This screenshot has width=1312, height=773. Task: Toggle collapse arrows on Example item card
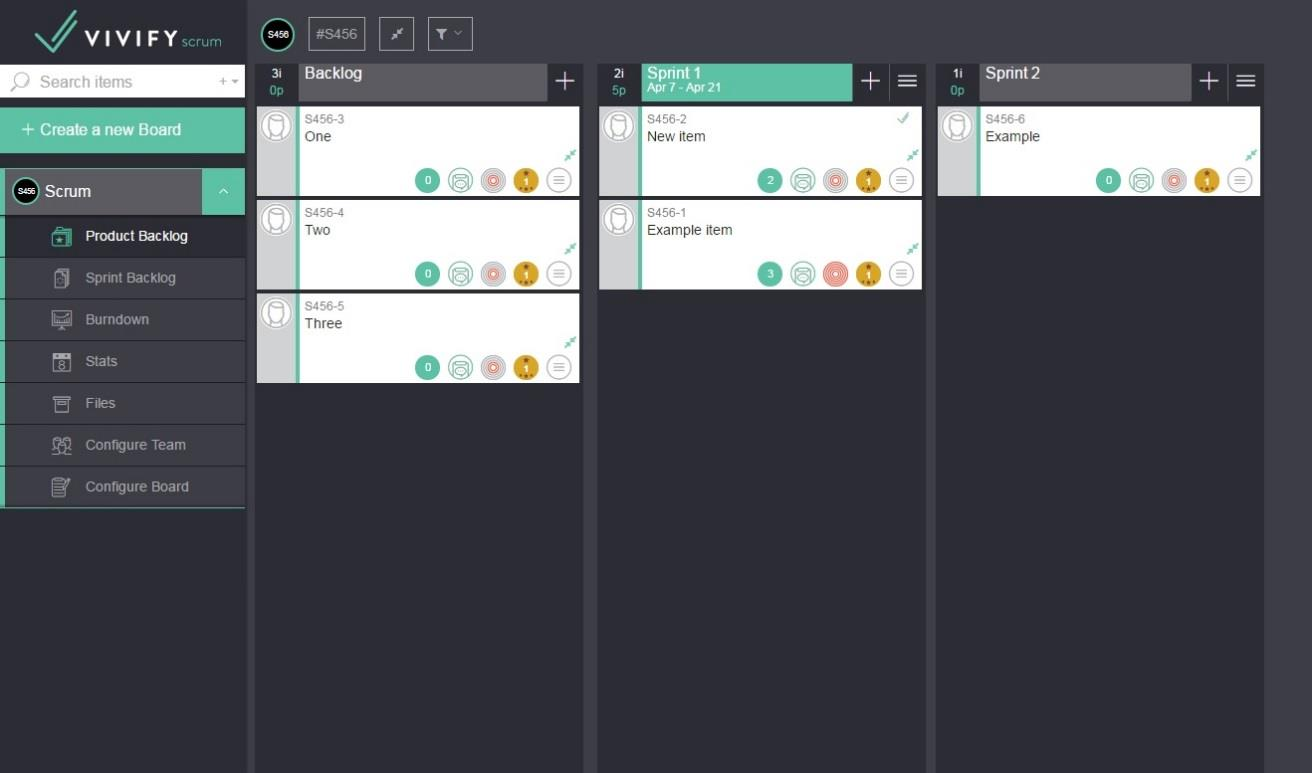click(x=912, y=248)
